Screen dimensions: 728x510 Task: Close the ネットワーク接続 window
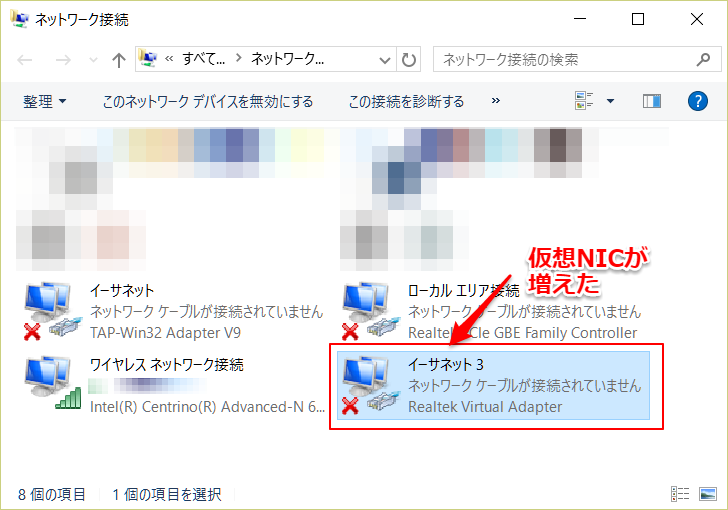click(x=696, y=19)
